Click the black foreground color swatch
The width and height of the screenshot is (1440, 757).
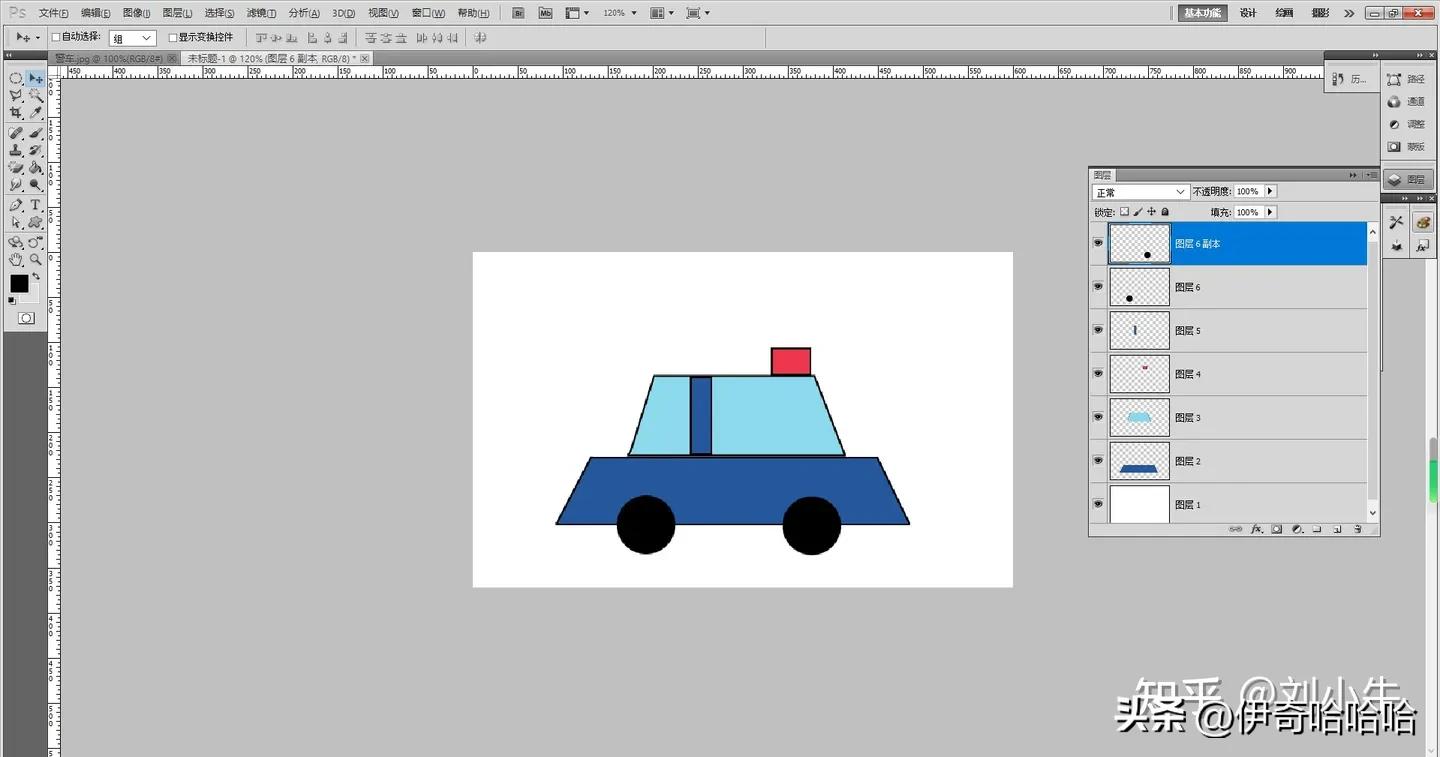(19, 283)
